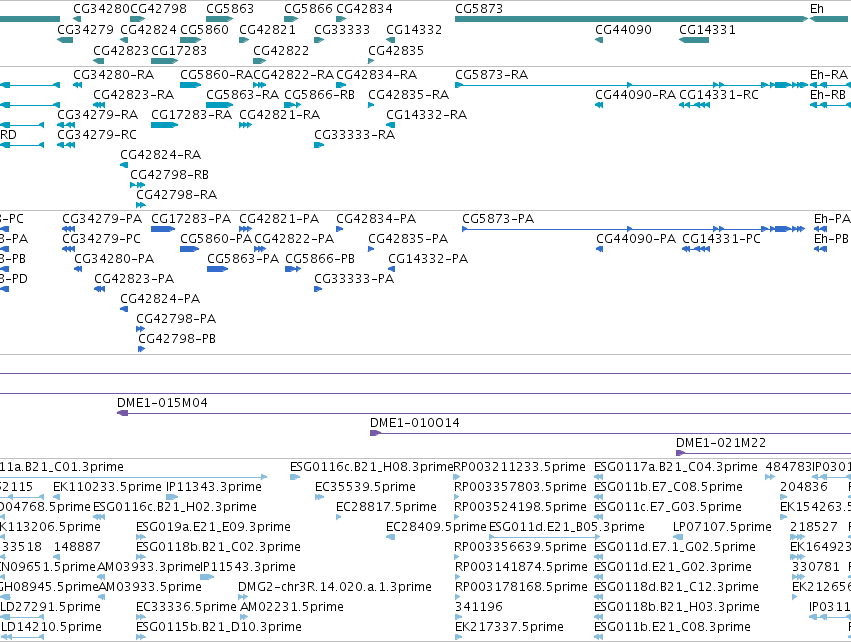This screenshot has height=642, width=851.
Task: Open EST EC35539.5prime
Action: pos(365,487)
